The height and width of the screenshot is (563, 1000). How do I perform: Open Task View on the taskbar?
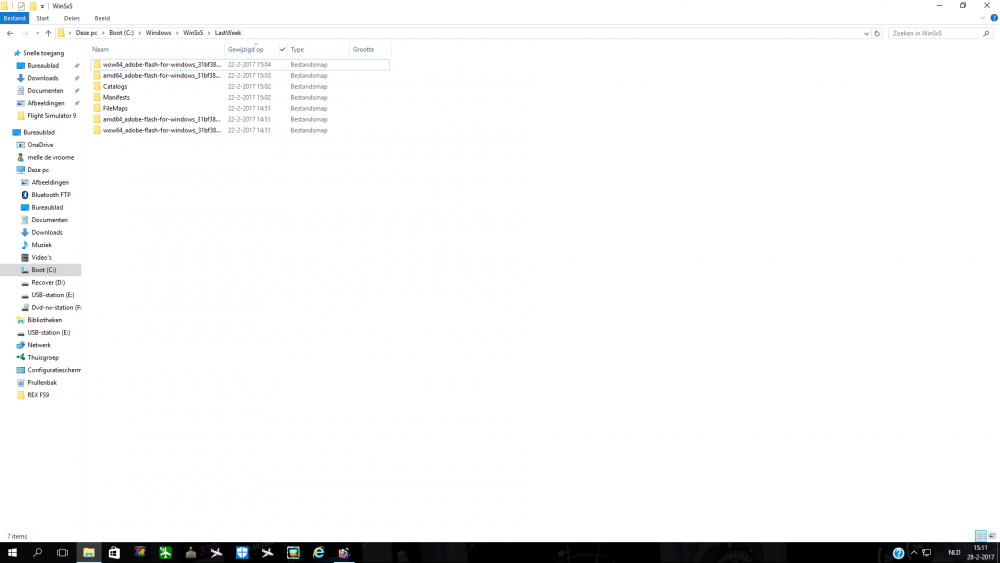tap(62, 552)
